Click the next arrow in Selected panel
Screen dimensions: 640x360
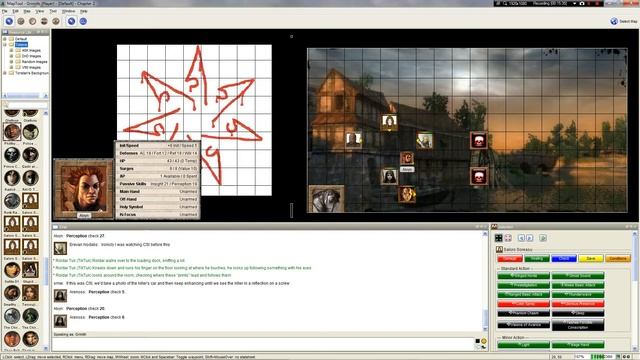pyautogui.click(x=529, y=238)
